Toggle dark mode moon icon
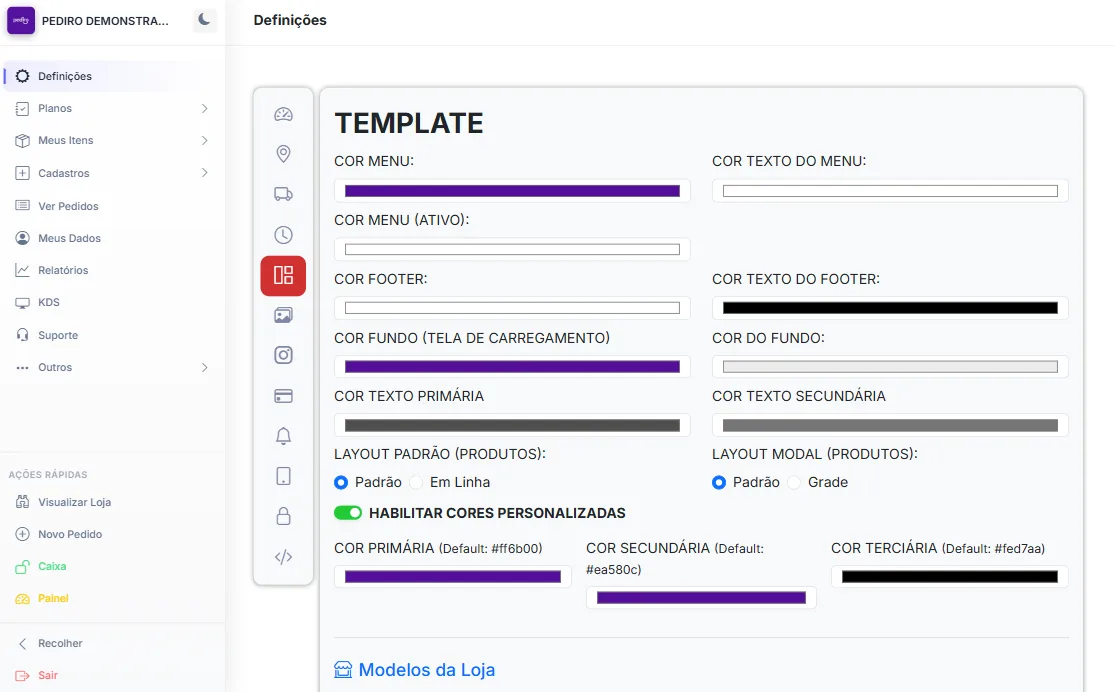Viewport: 1115px width, 692px height. tap(204, 20)
